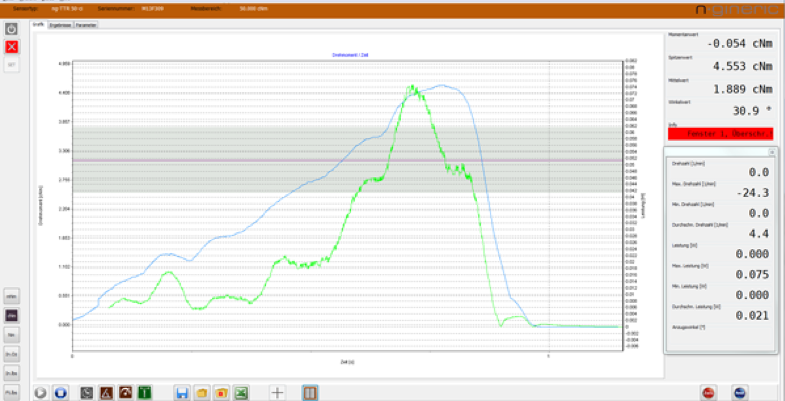Click the red round button at bottom right

coord(708,392)
